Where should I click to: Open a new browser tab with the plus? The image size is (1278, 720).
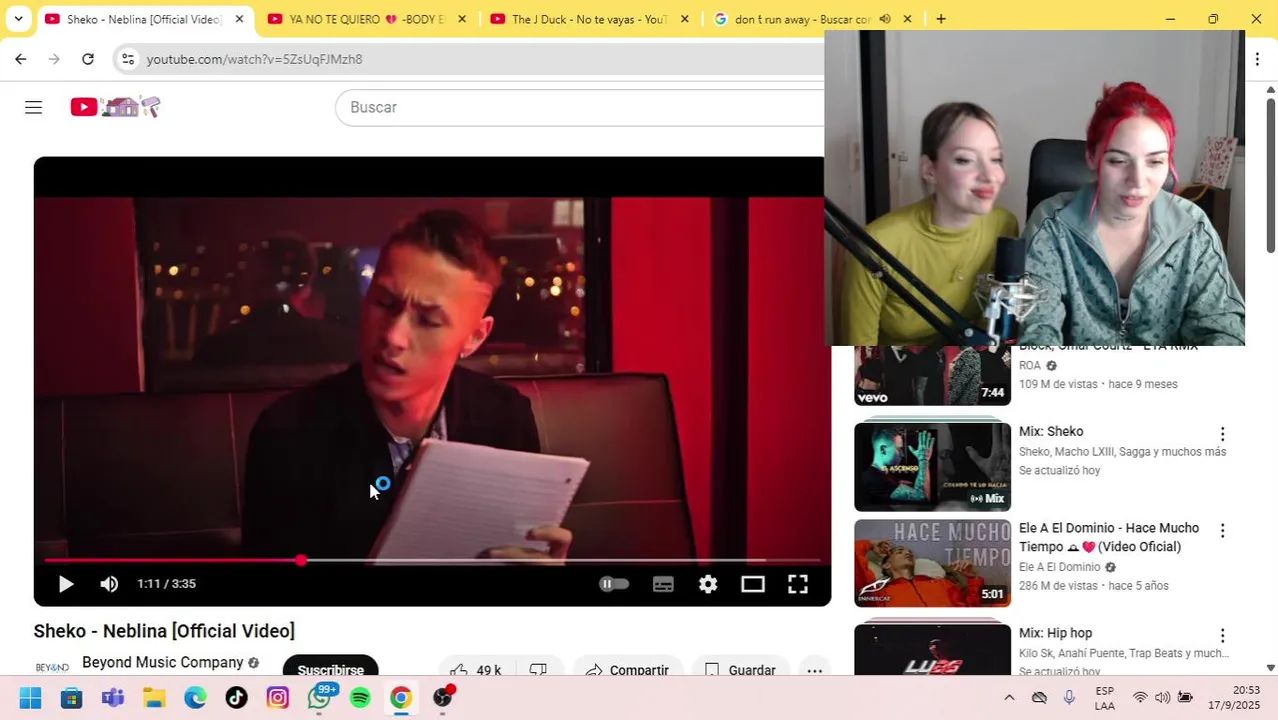click(941, 19)
